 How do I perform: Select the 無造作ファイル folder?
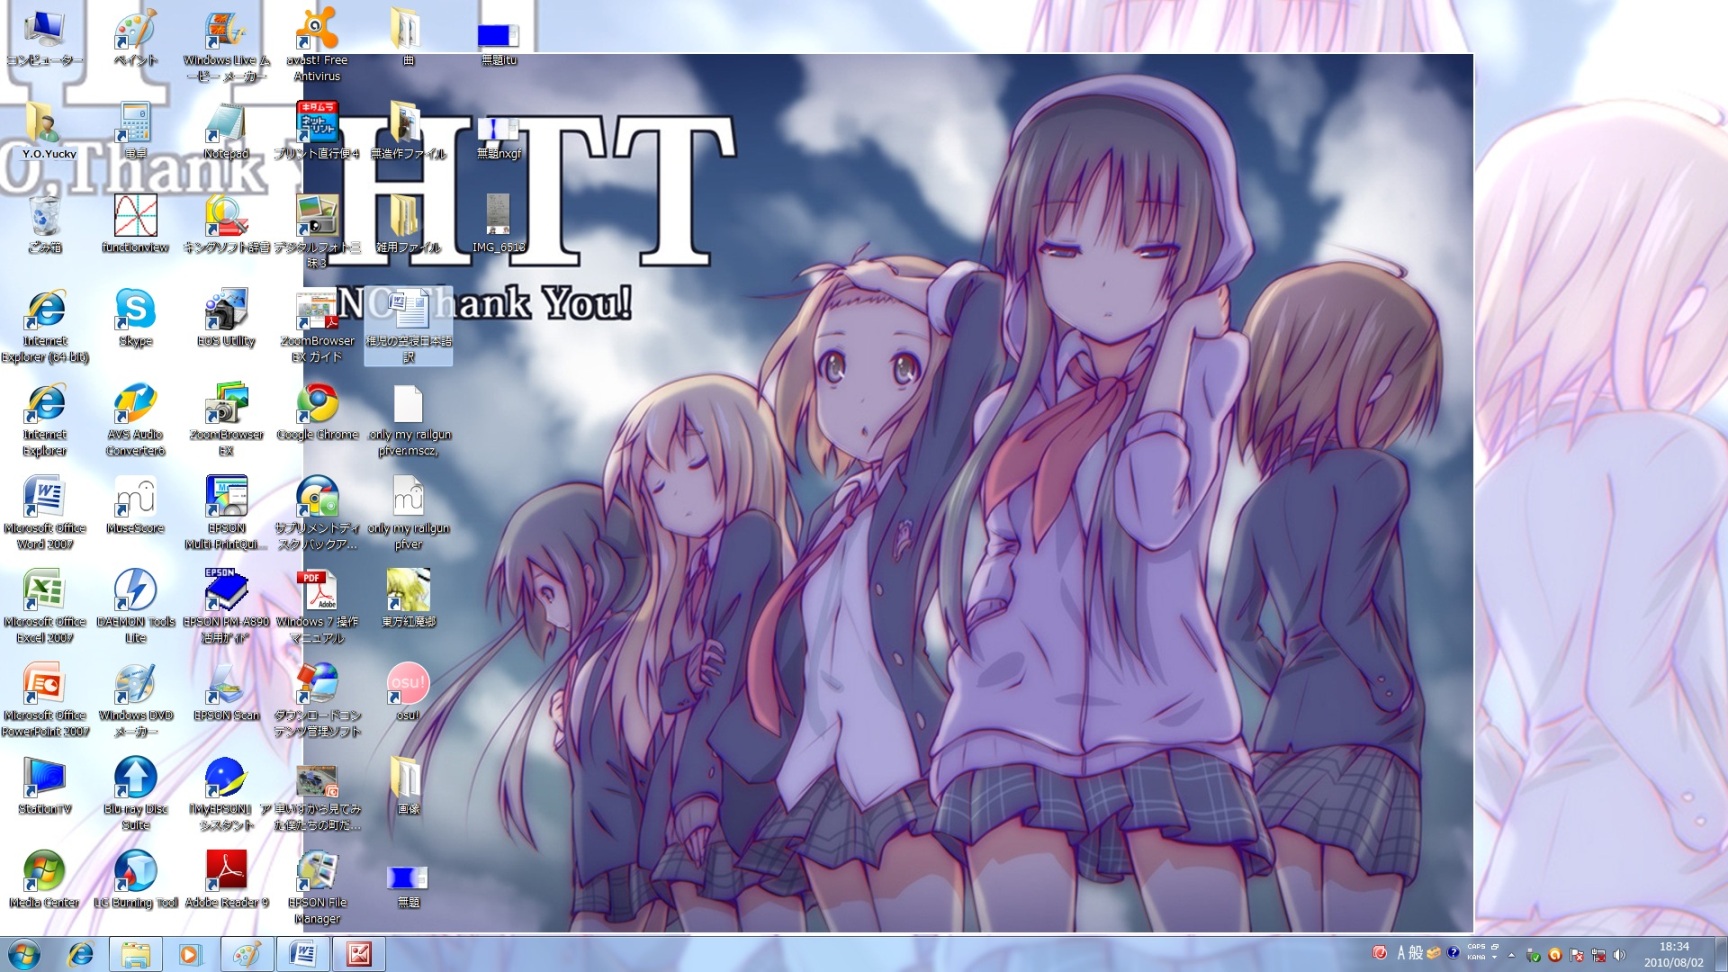[407, 133]
